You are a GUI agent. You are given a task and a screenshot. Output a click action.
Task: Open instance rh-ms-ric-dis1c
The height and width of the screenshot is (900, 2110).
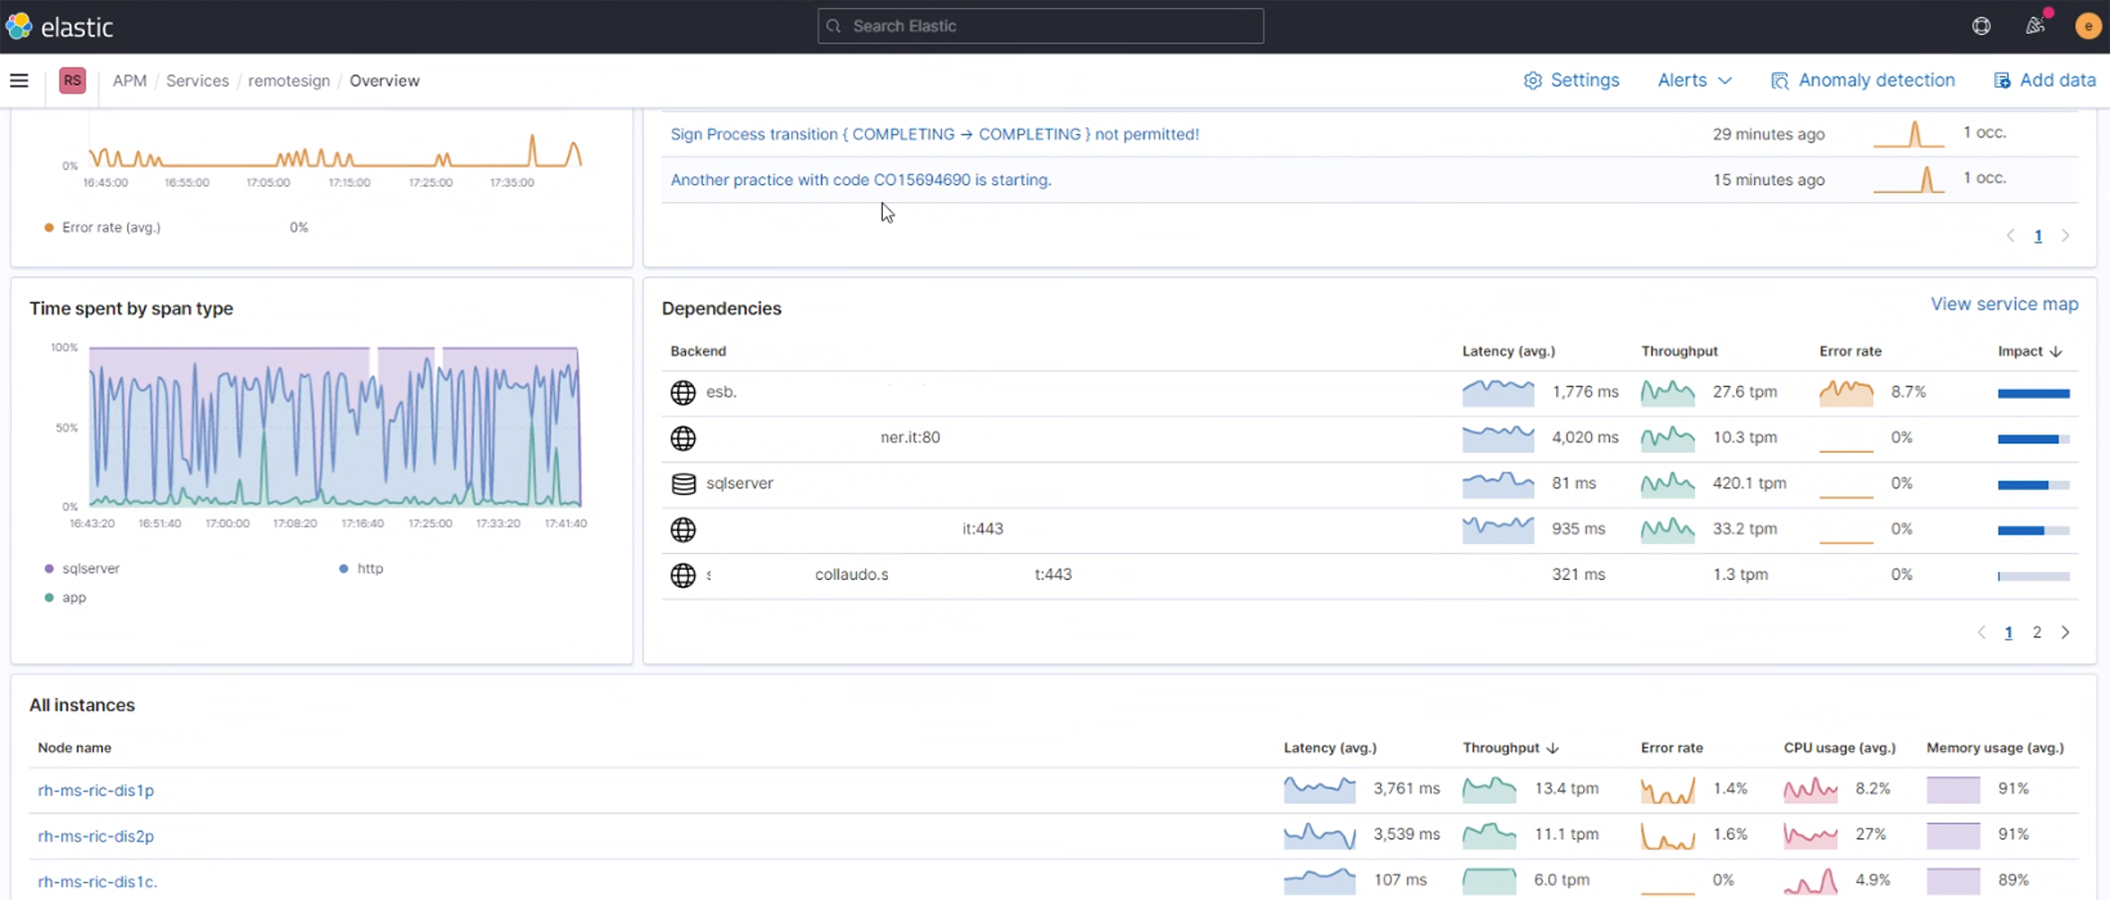coord(97,882)
